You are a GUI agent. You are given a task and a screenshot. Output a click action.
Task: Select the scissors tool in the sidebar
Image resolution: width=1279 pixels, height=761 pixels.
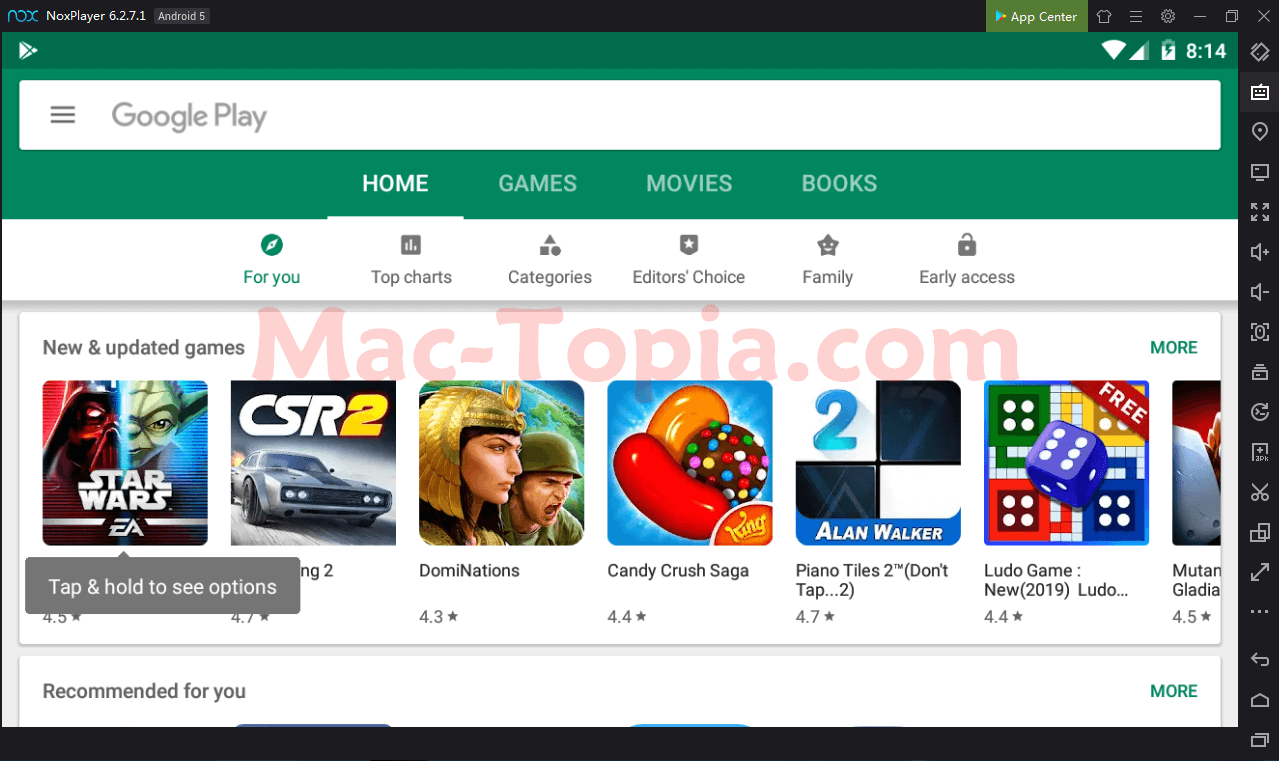(1260, 492)
